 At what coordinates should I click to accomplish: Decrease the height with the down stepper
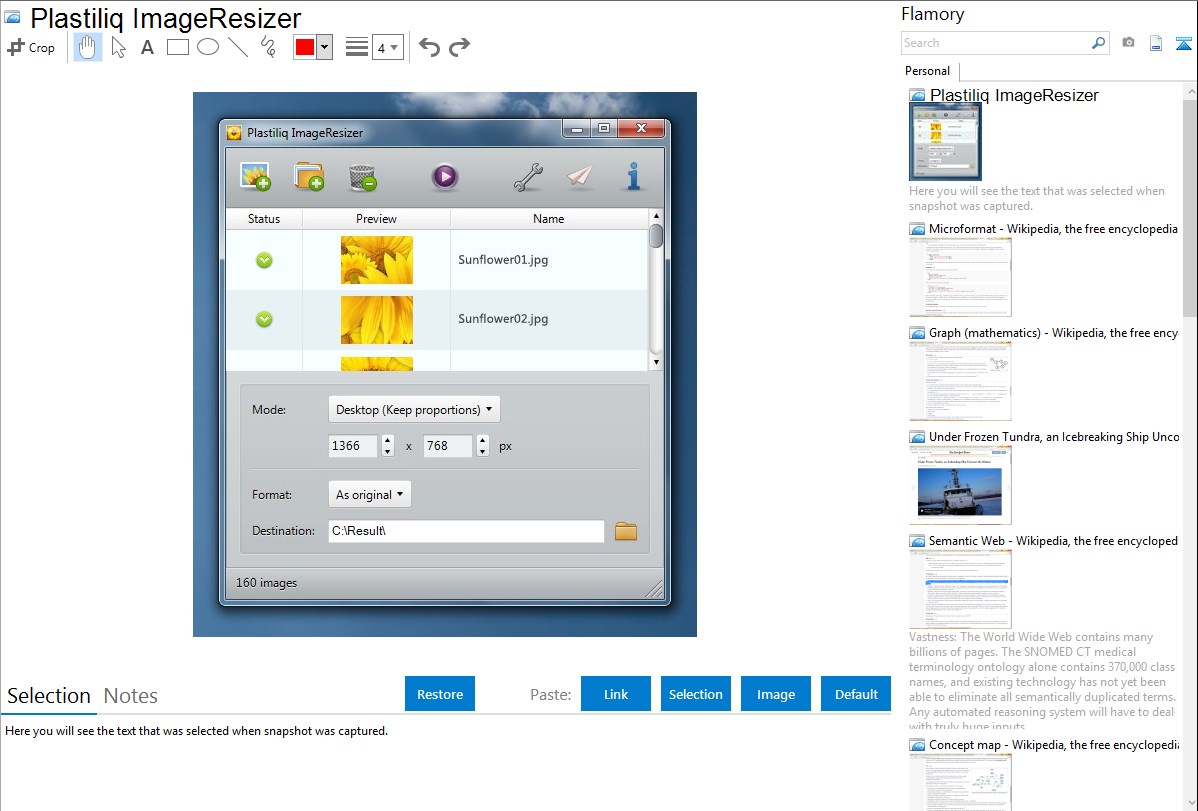coord(482,451)
